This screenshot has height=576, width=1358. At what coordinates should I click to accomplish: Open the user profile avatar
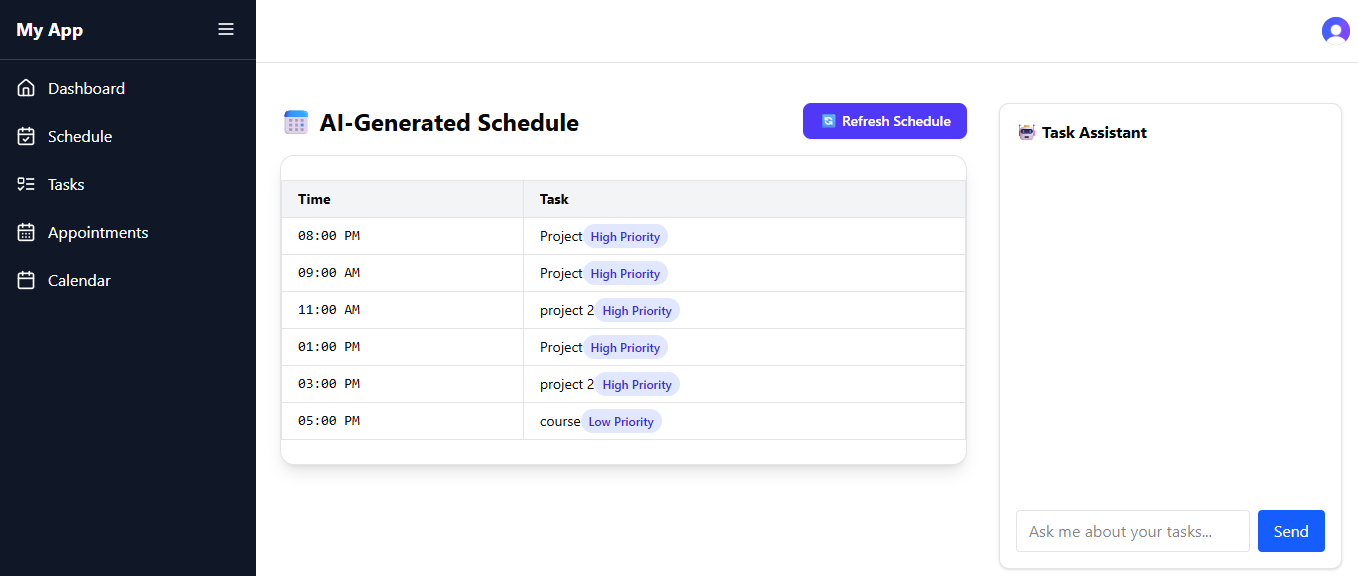(x=1335, y=31)
